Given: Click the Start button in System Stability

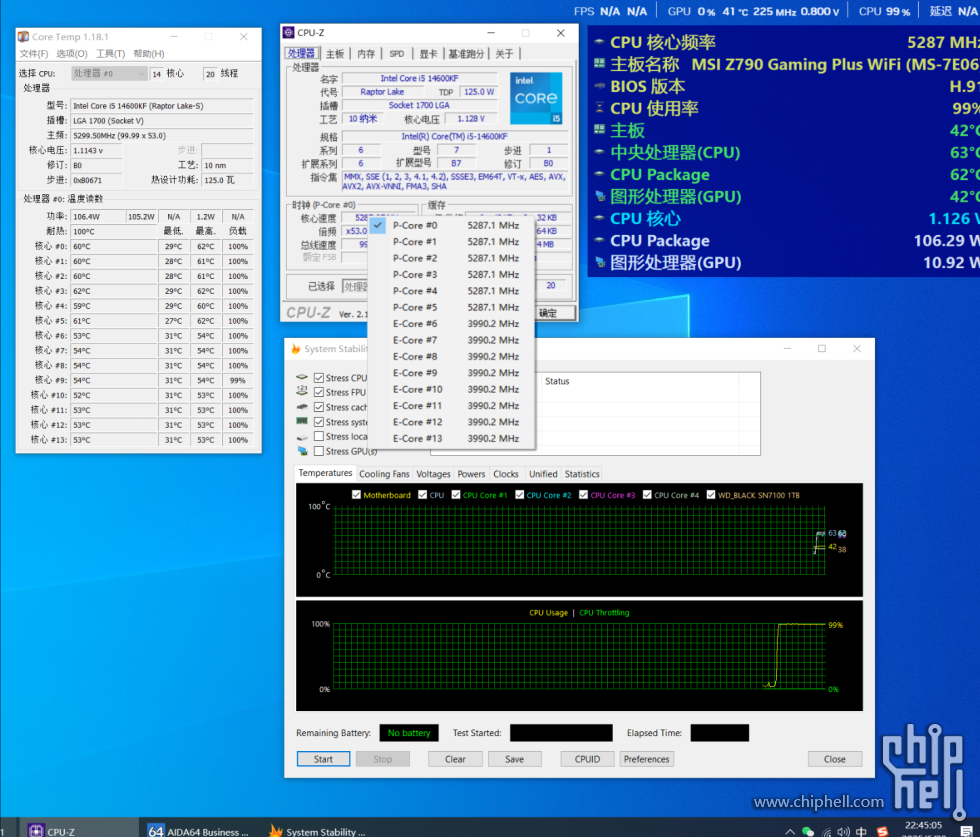Looking at the screenshot, I should coord(323,759).
